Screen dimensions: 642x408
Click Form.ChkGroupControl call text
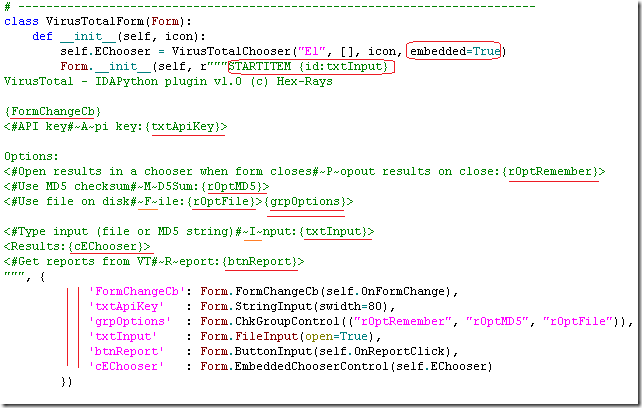click(x=413, y=322)
